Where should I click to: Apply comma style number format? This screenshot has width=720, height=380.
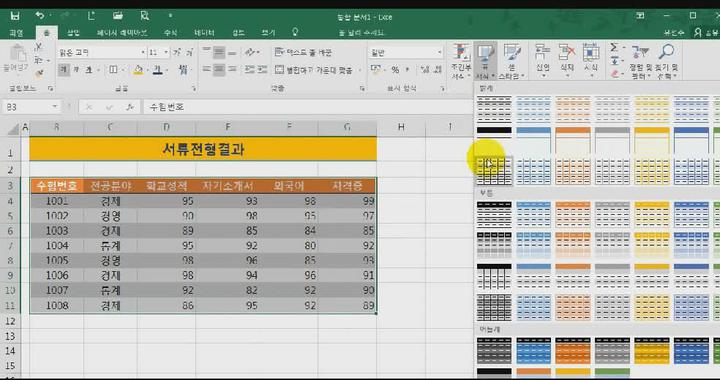coord(407,70)
